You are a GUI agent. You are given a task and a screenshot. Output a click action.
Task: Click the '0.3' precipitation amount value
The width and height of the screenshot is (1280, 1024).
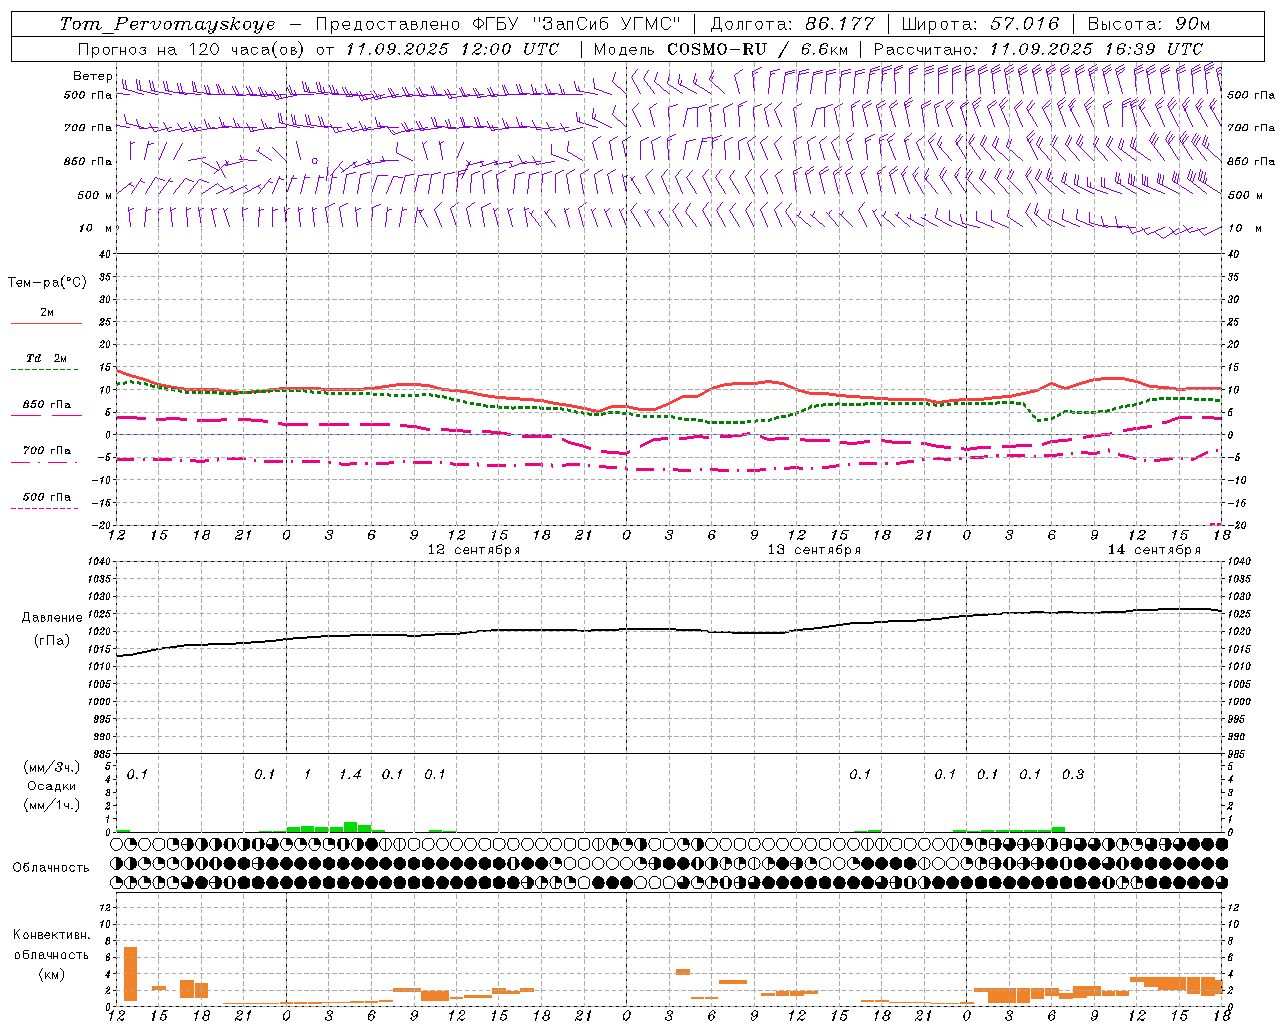(1073, 775)
